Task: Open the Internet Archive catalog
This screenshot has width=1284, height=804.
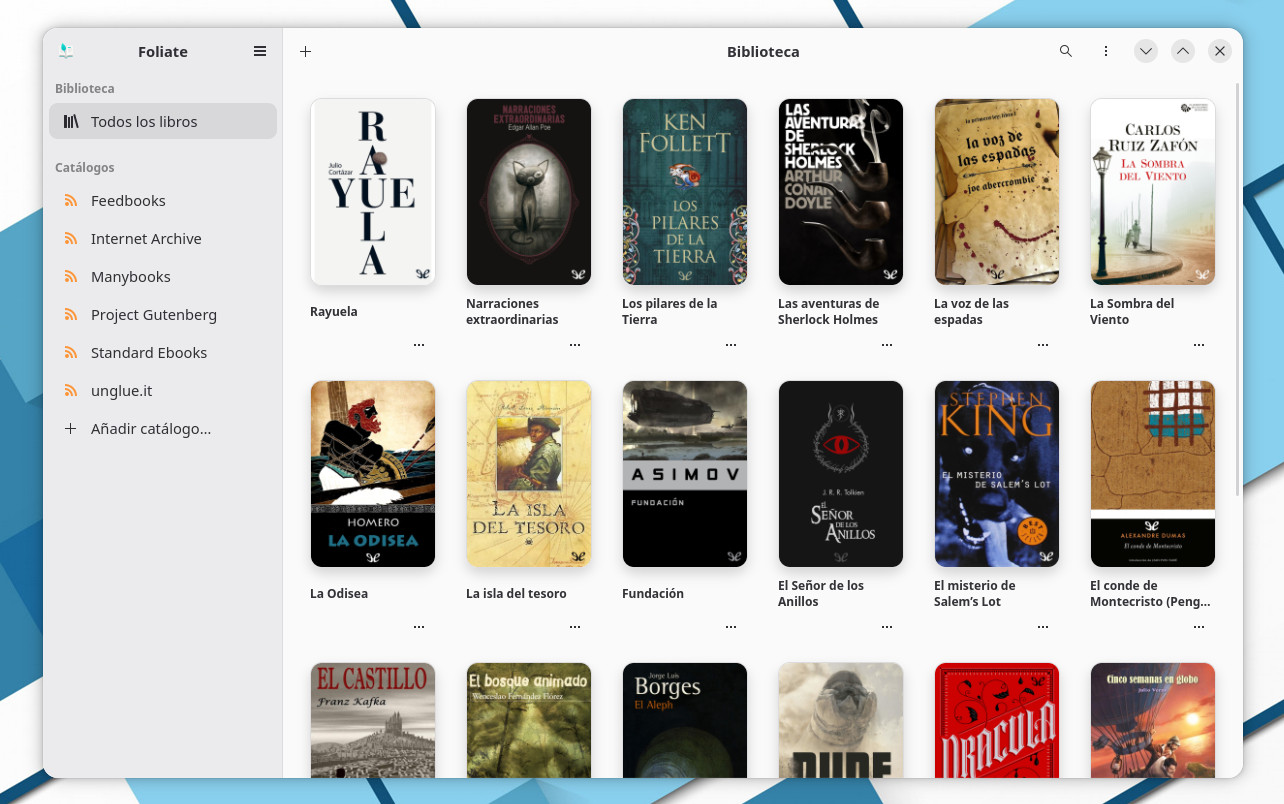Action: point(163,238)
